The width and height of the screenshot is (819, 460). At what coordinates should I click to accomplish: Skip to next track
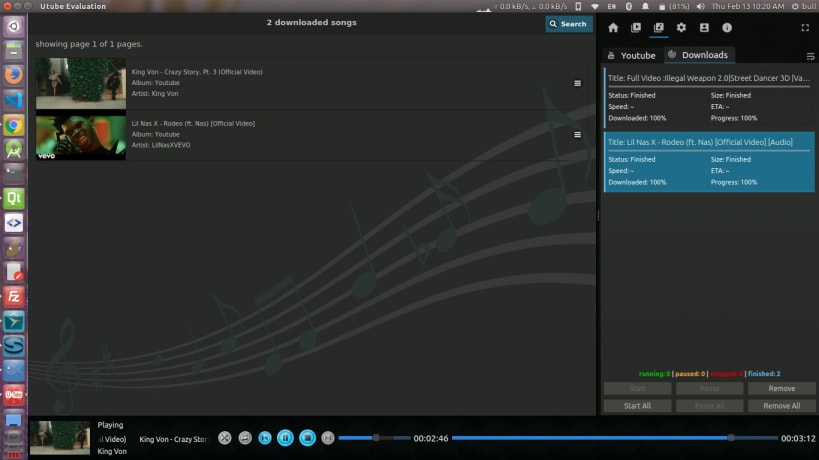coord(327,438)
